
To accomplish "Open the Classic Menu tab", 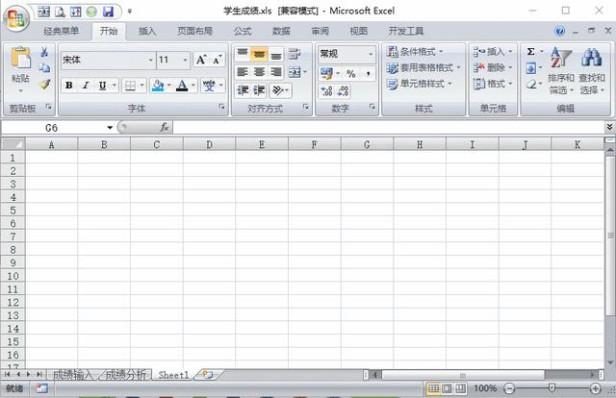I will click(61, 31).
